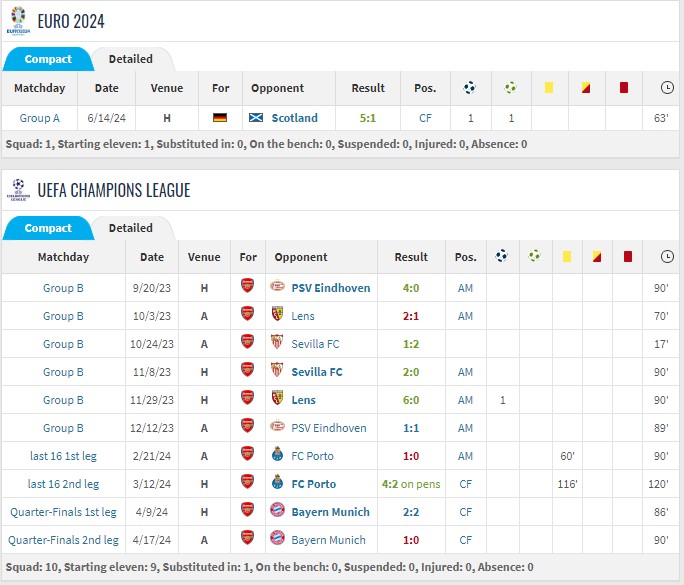Click yellow card icon in EURO 2024 header

pyautogui.click(x=549, y=88)
